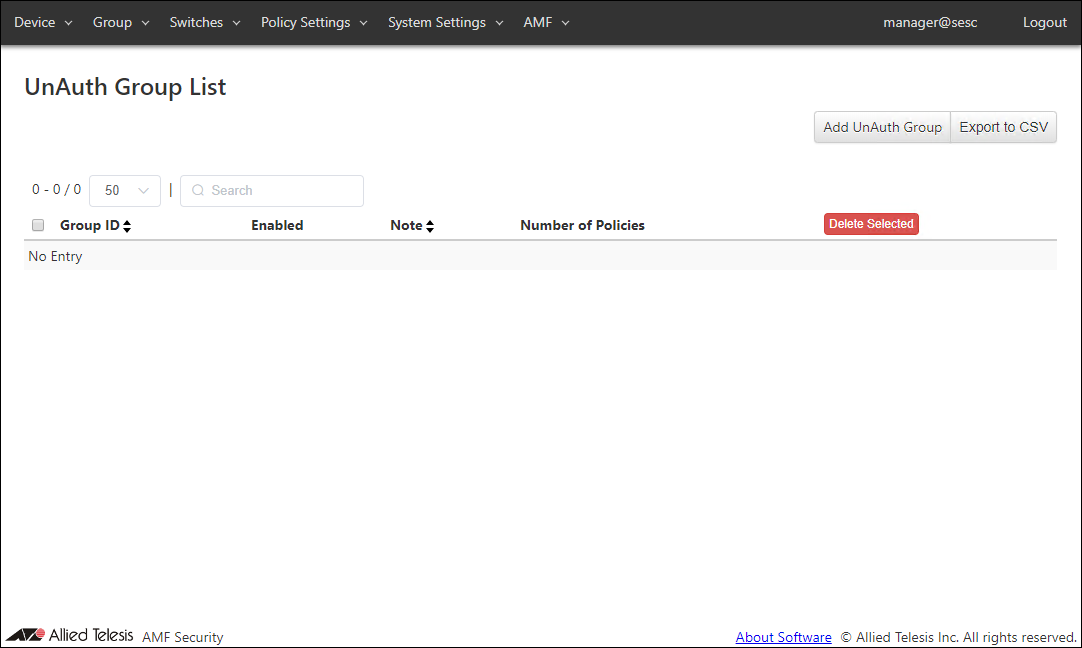Click the Logout link
The image size is (1082, 648).
point(1044,22)
